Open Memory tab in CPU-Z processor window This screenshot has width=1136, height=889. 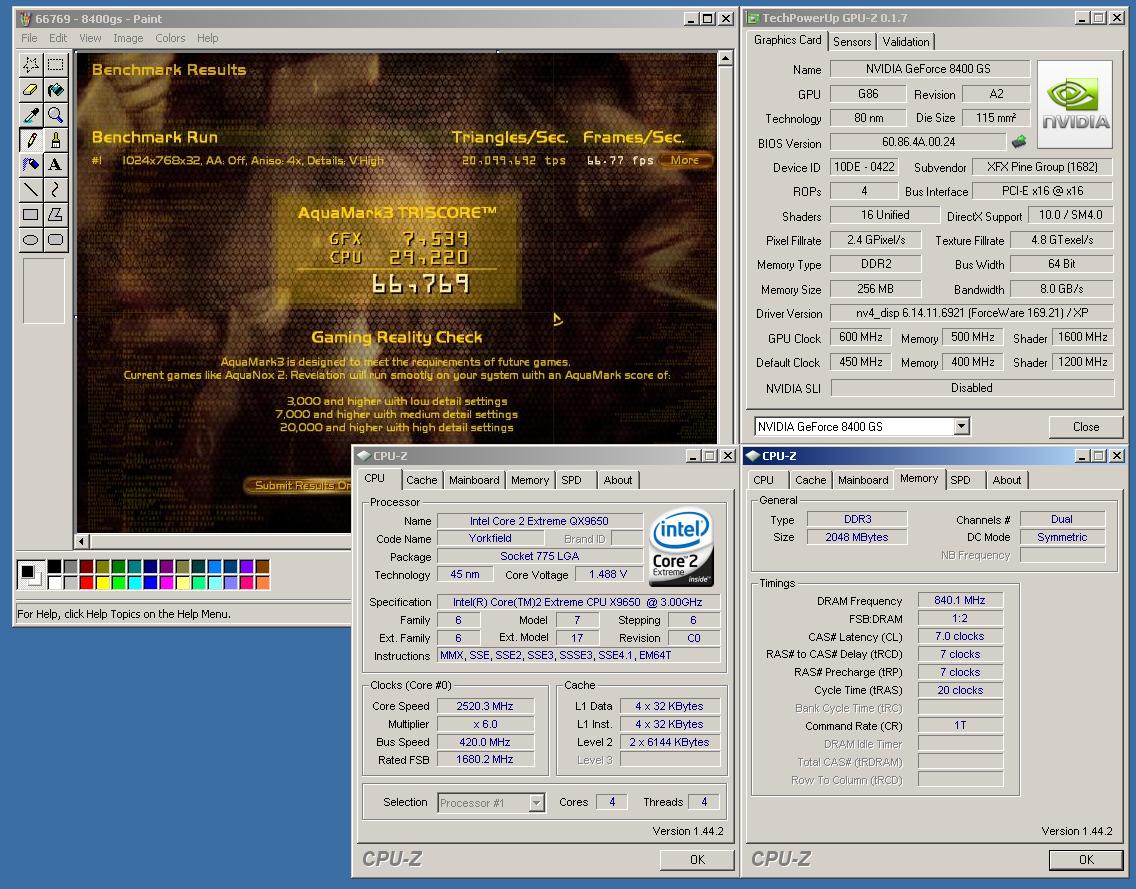click(530, 480)
